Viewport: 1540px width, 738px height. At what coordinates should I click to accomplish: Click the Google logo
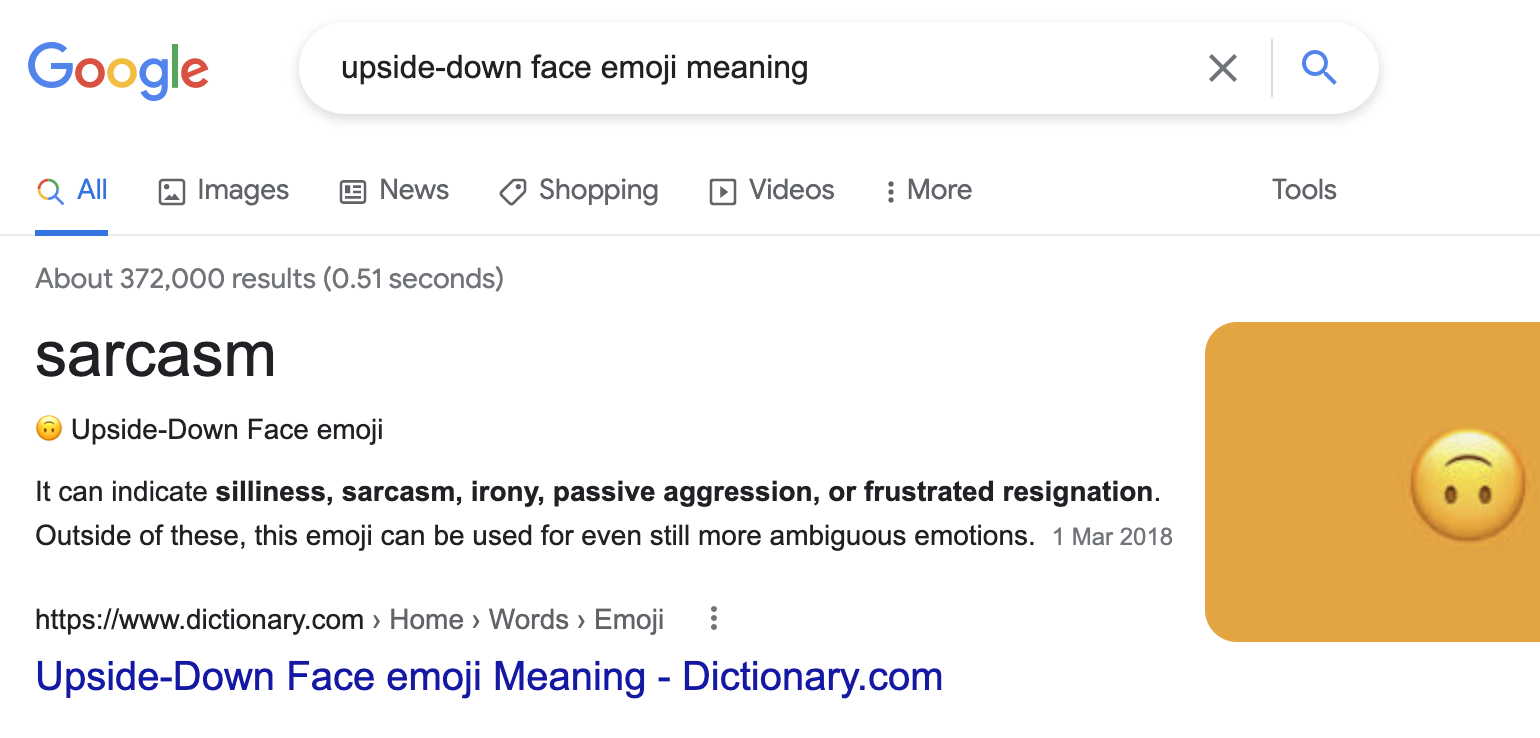[x=118, y=69]
